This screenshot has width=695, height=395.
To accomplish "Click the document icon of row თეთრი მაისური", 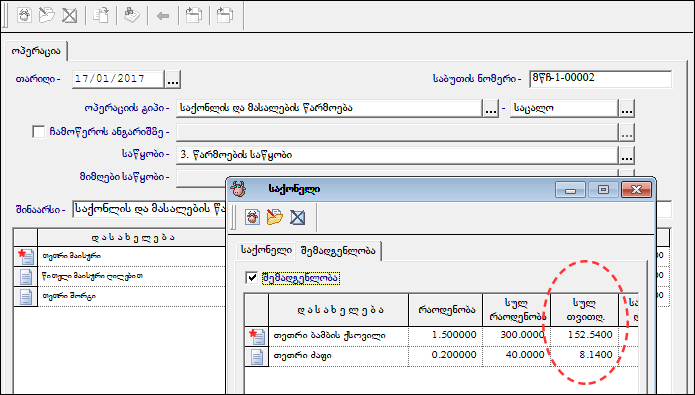I will click(x=26, y=256).
